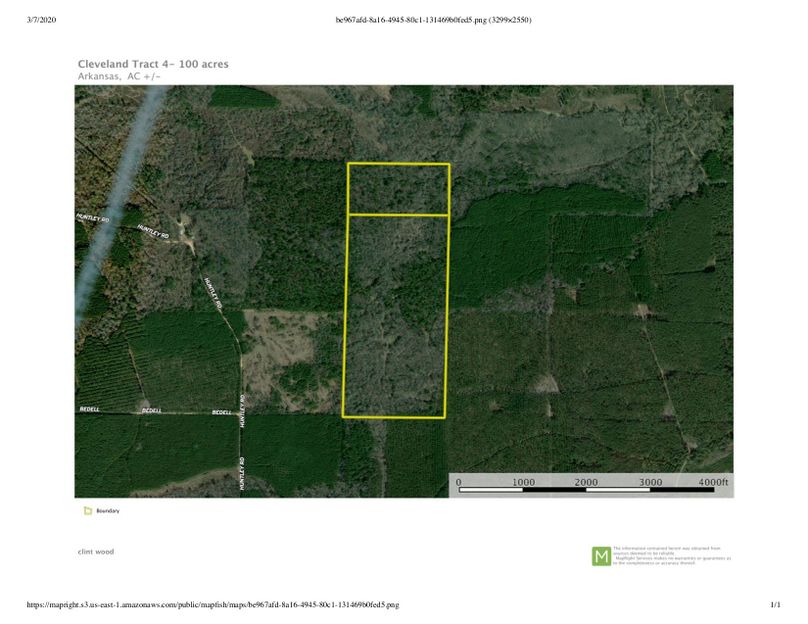Select the large lower yellow parcel rectangle

click(x=396, y=316)
